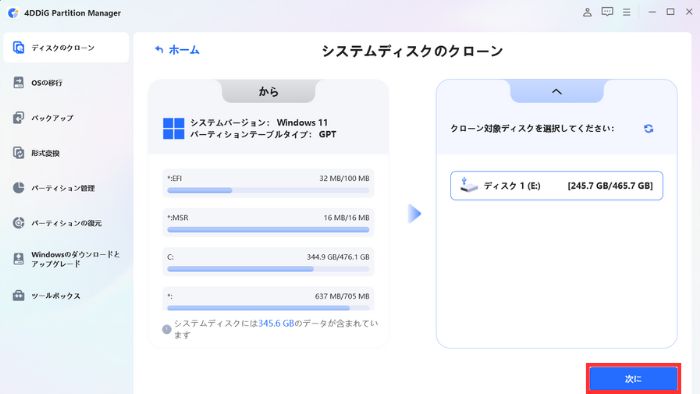Viewport: 700px width, 394px height.
Task: Click the back arrow beside ホーム
Action: (159, 50)
